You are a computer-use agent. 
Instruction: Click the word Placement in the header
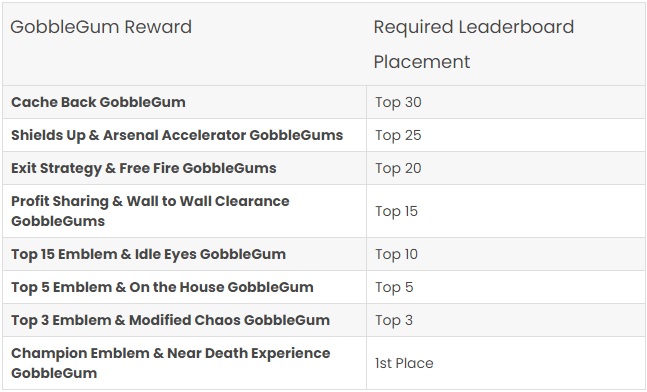coord(422,62)
